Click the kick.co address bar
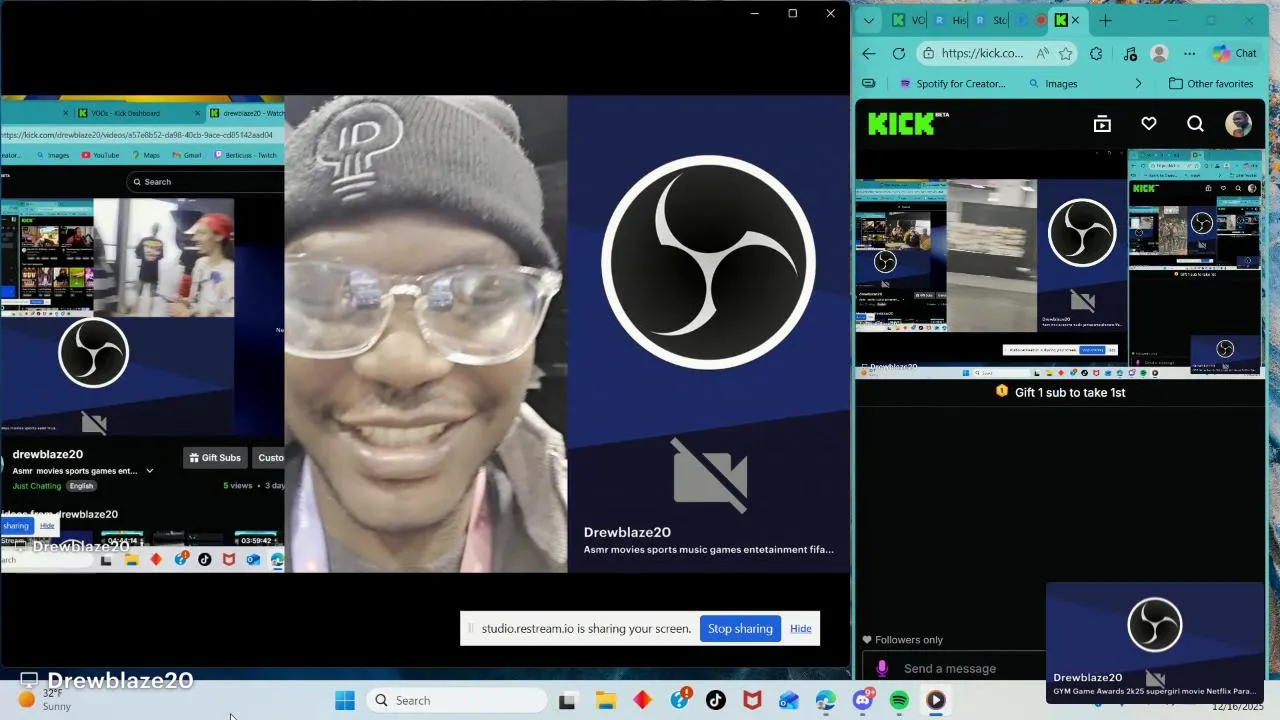1280x720 pixels. click(x=982, y=54)
